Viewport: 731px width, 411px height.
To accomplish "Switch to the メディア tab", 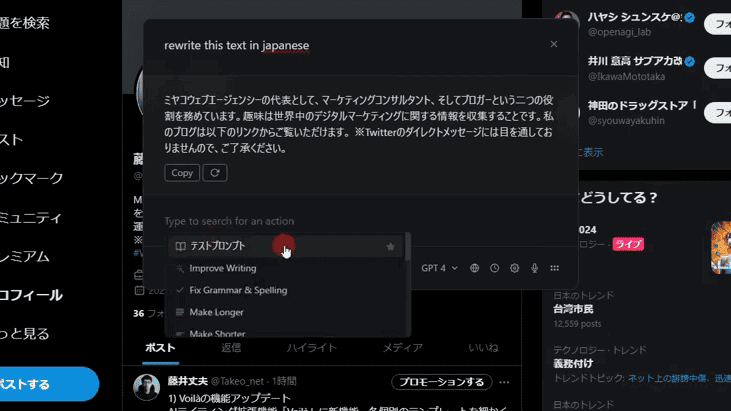I will [403, 348].
